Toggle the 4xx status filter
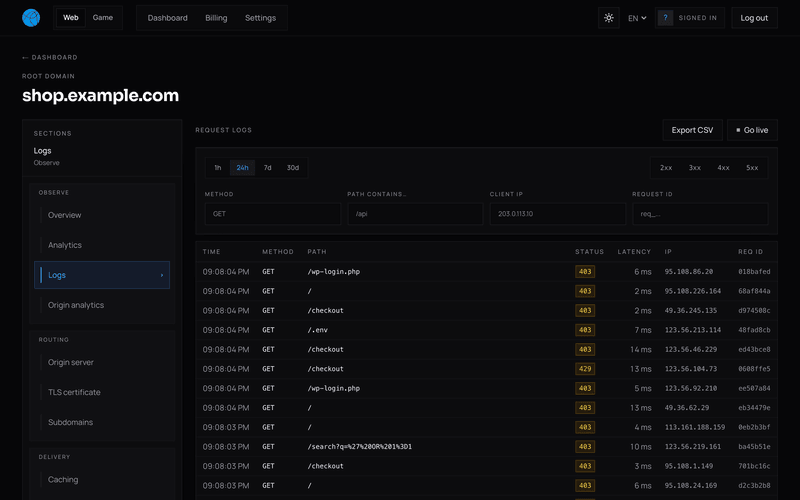 [723, 167]
